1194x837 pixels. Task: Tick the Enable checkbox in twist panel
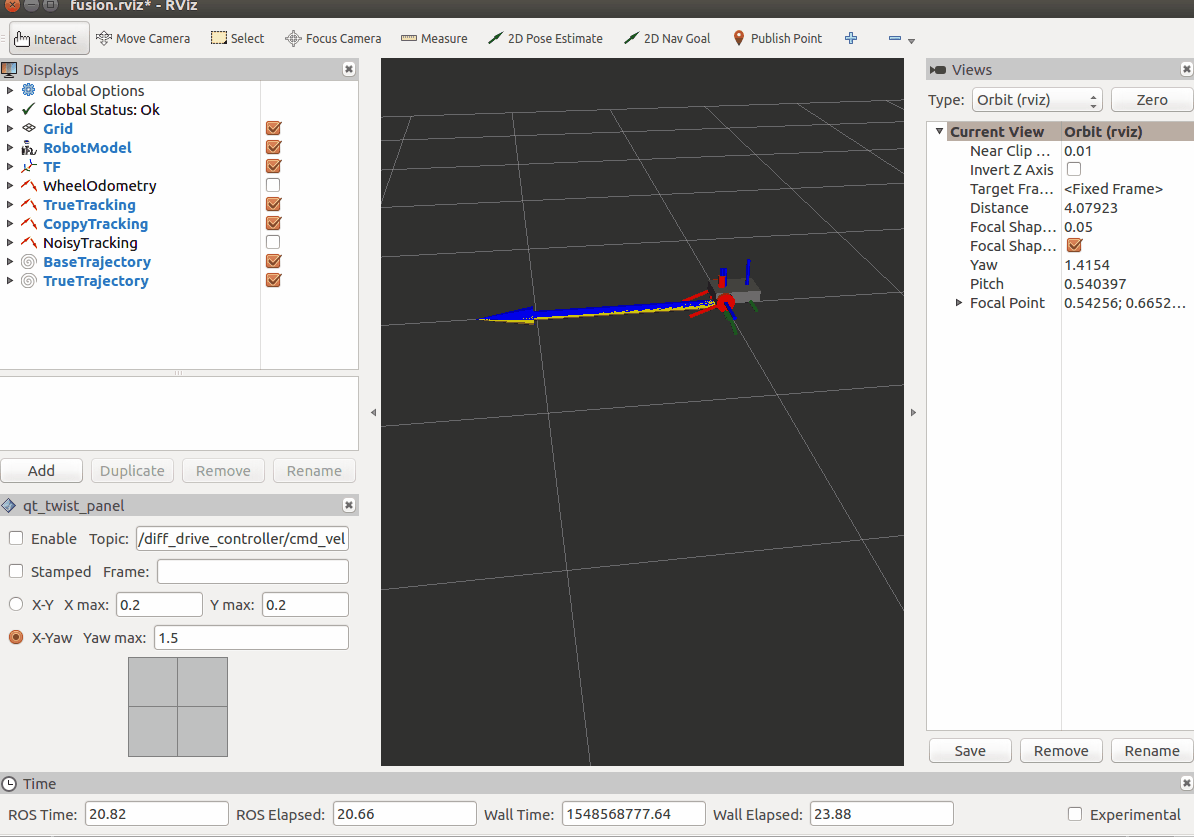16,539
